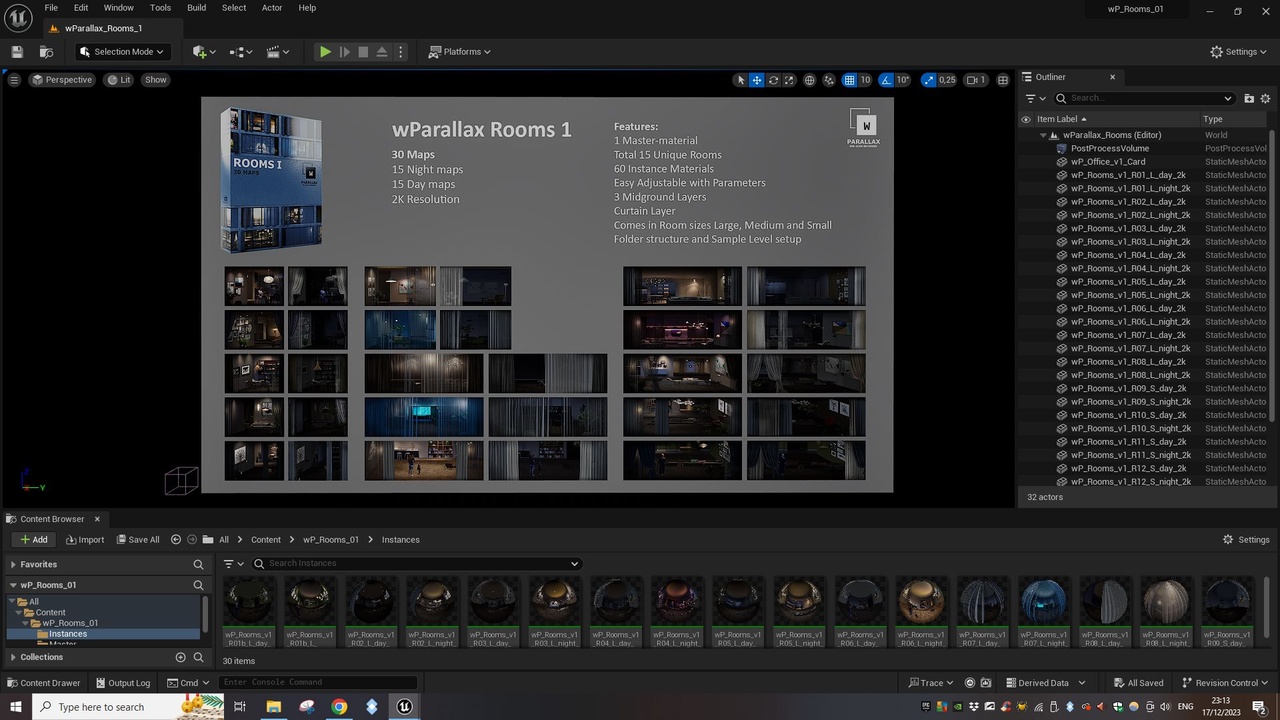Toggle grid snapping in the viewport
This screenshot has width=1280, height=720.
pyautogui.click(x=849, y=80)
